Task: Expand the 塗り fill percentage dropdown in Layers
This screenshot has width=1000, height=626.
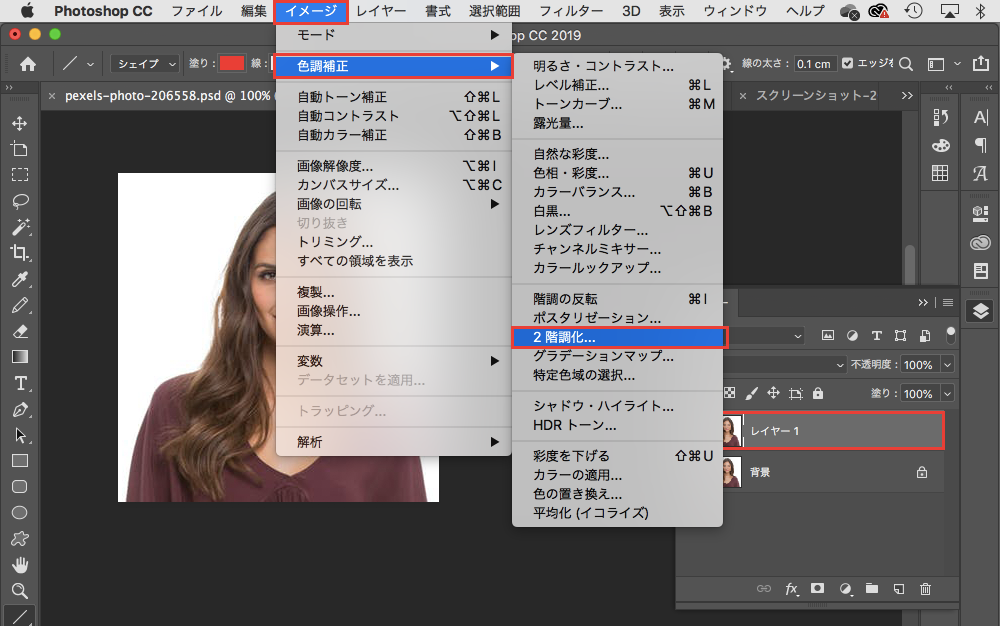Action: click(947, 394)
